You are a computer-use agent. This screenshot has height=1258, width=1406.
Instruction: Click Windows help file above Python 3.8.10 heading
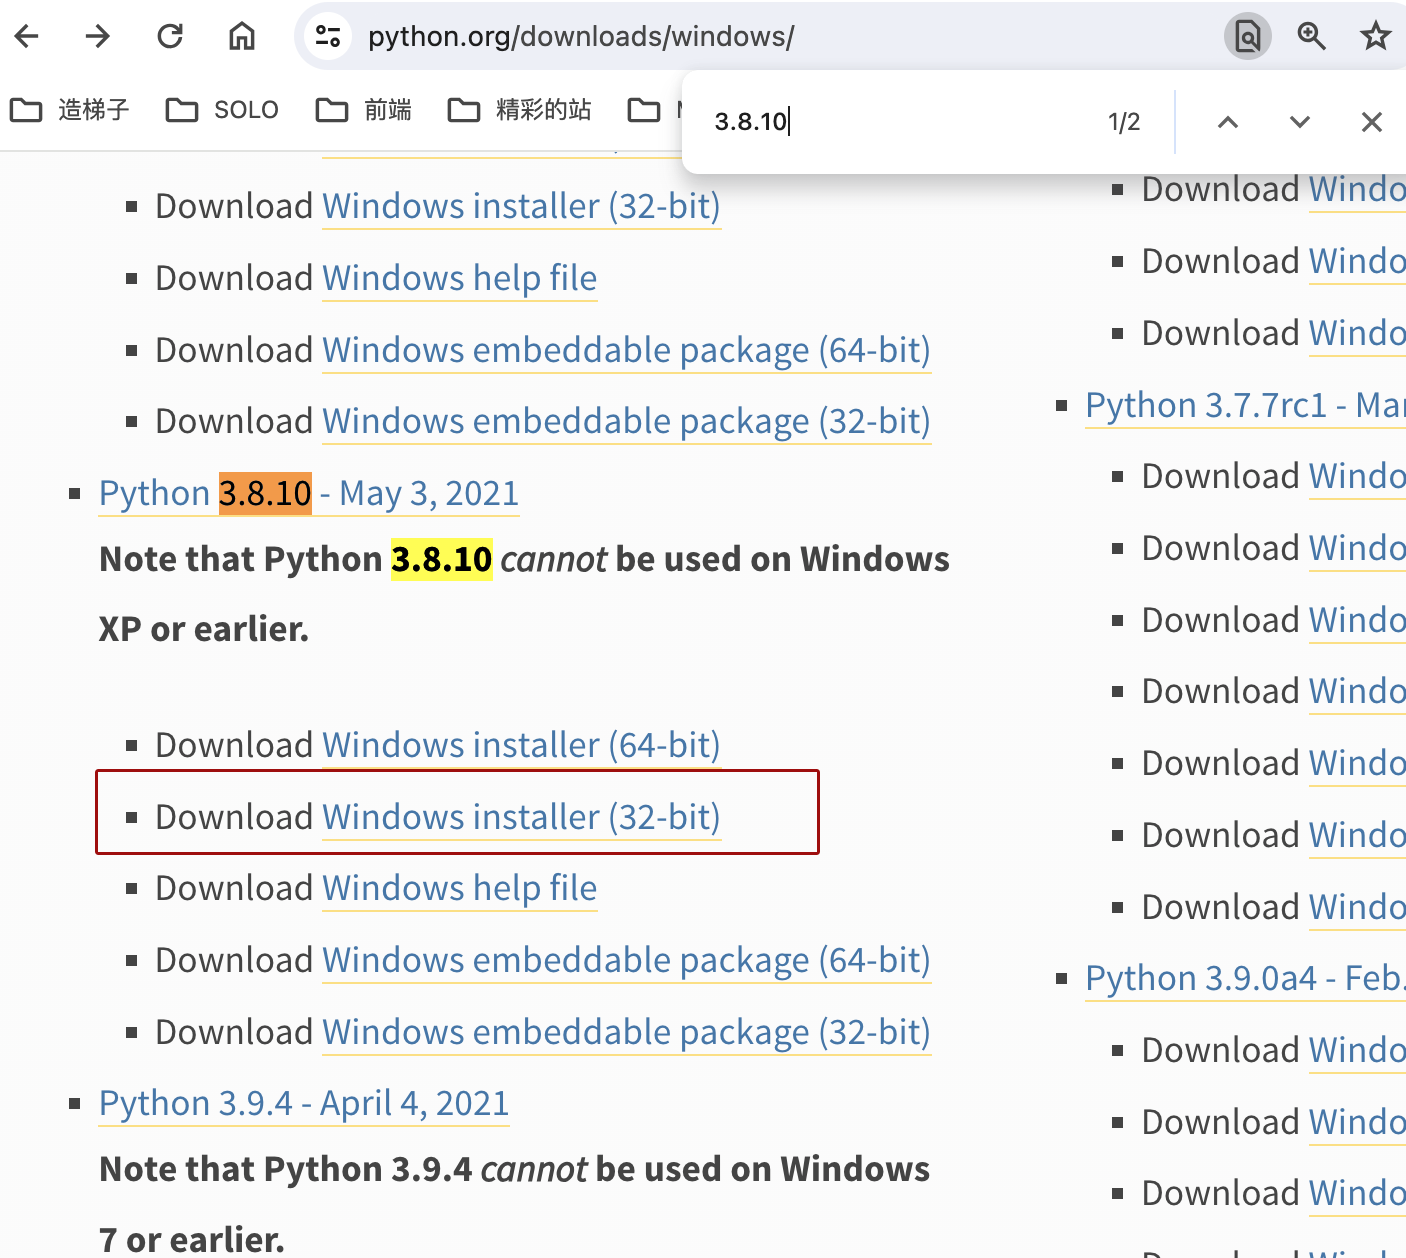tap(460, 279)
